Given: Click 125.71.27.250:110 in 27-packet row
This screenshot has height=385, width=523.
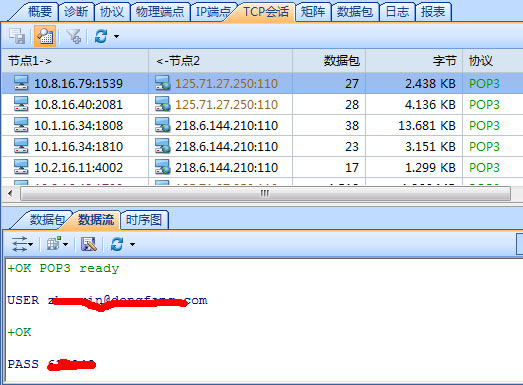Looking at the screenshot, I should (226, 83).
